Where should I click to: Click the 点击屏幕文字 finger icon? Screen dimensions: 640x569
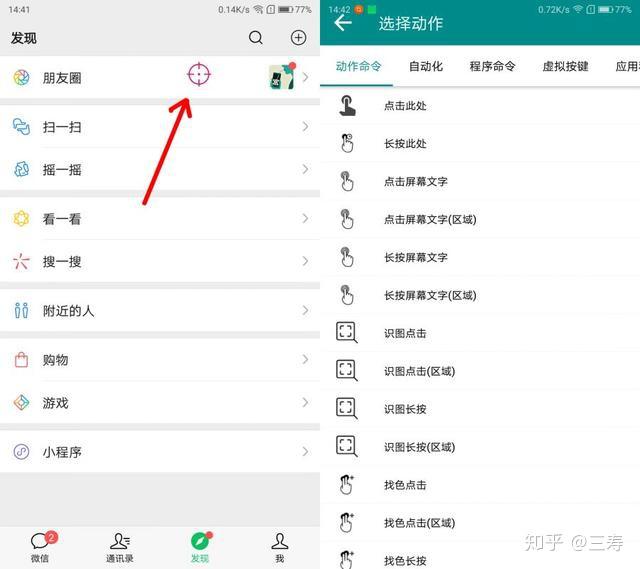point(347,181)
